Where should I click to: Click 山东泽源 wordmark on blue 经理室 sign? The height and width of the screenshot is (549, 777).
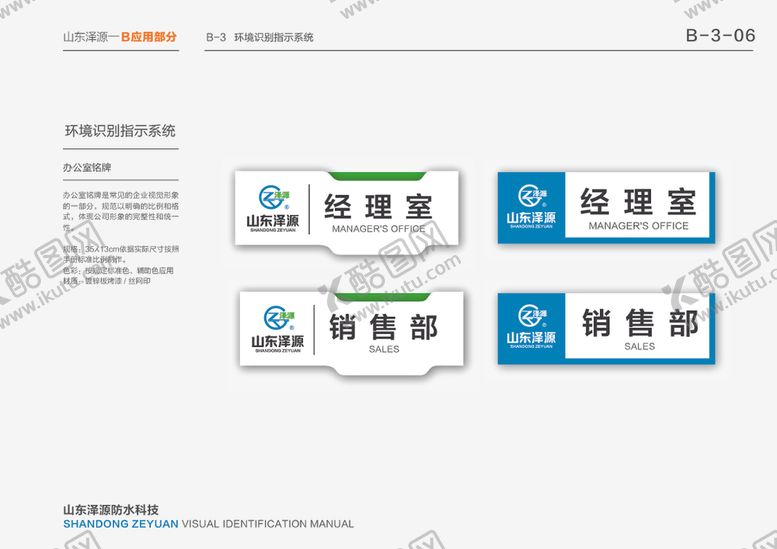(x=531, y=218)
